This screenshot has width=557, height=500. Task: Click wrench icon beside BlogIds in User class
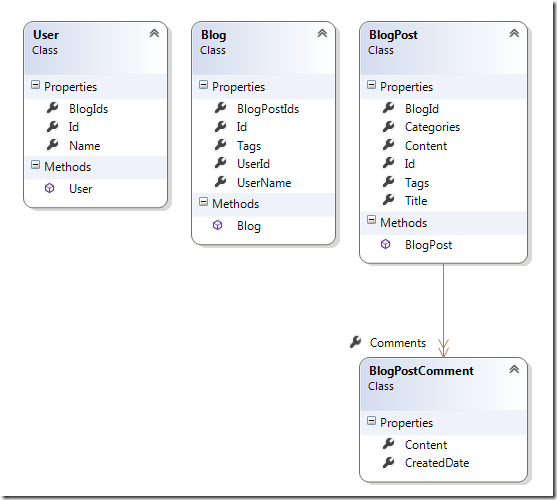[x=52, y=108]
